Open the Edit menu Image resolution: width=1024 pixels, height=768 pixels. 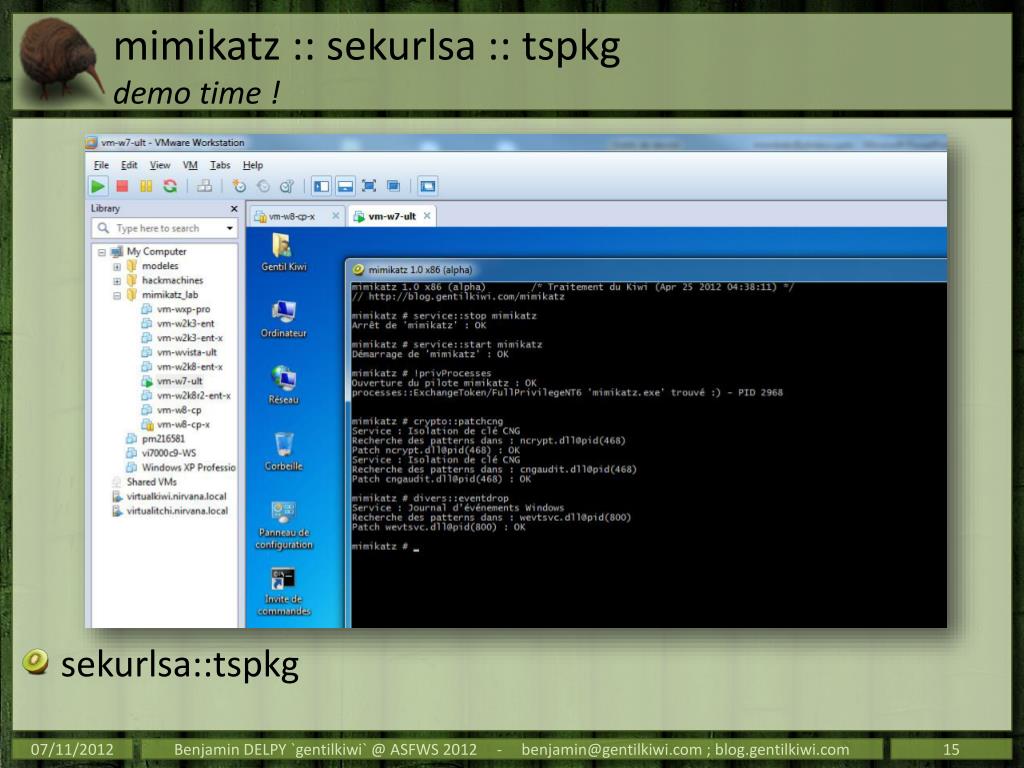[129, 165]
